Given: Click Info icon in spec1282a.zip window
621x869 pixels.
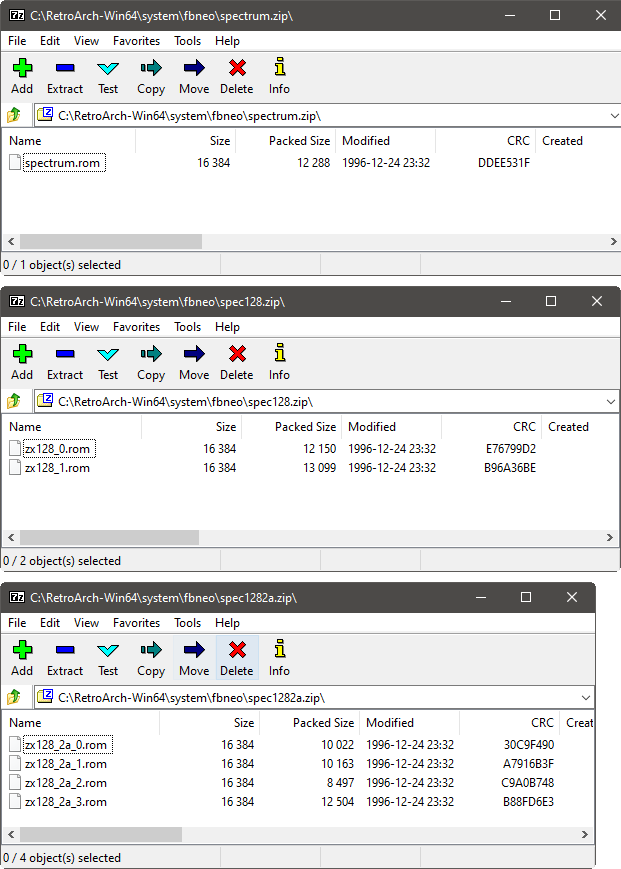Looking at the screenshot, I should click(280, 649).
